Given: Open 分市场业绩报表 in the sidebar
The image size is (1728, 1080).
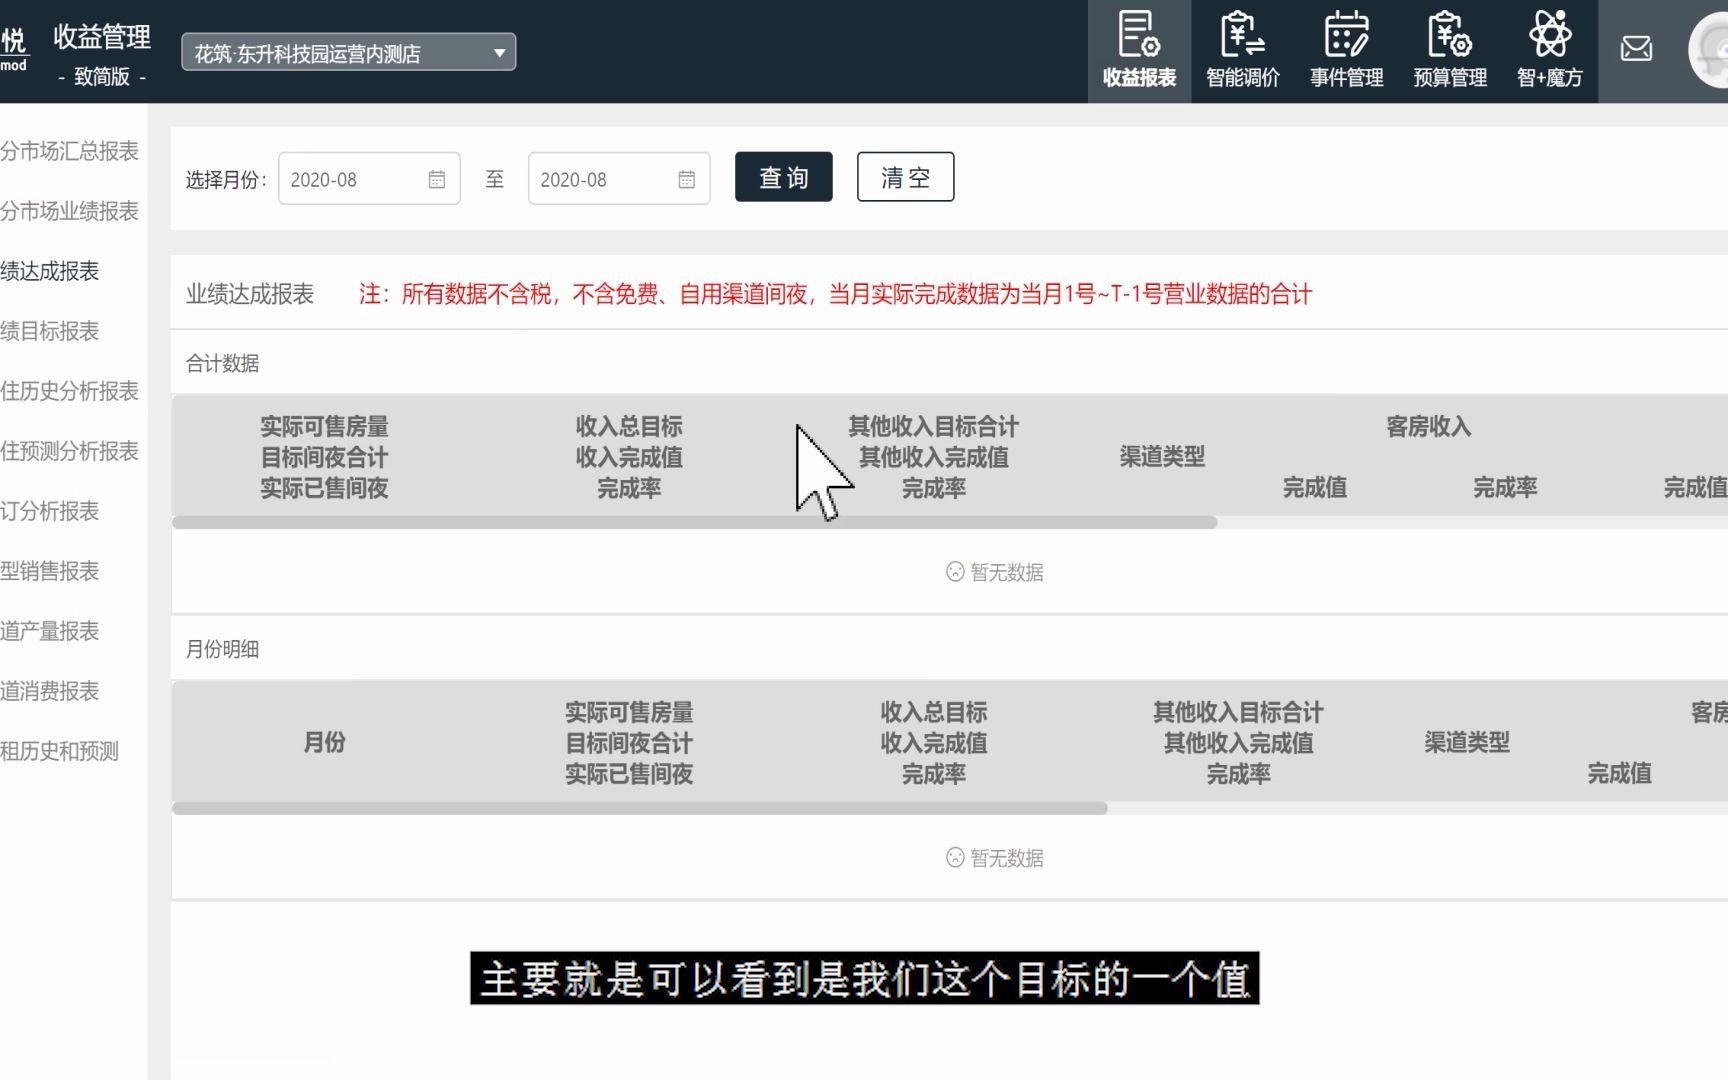Looking at the screenshot, I should click(69, 211).
